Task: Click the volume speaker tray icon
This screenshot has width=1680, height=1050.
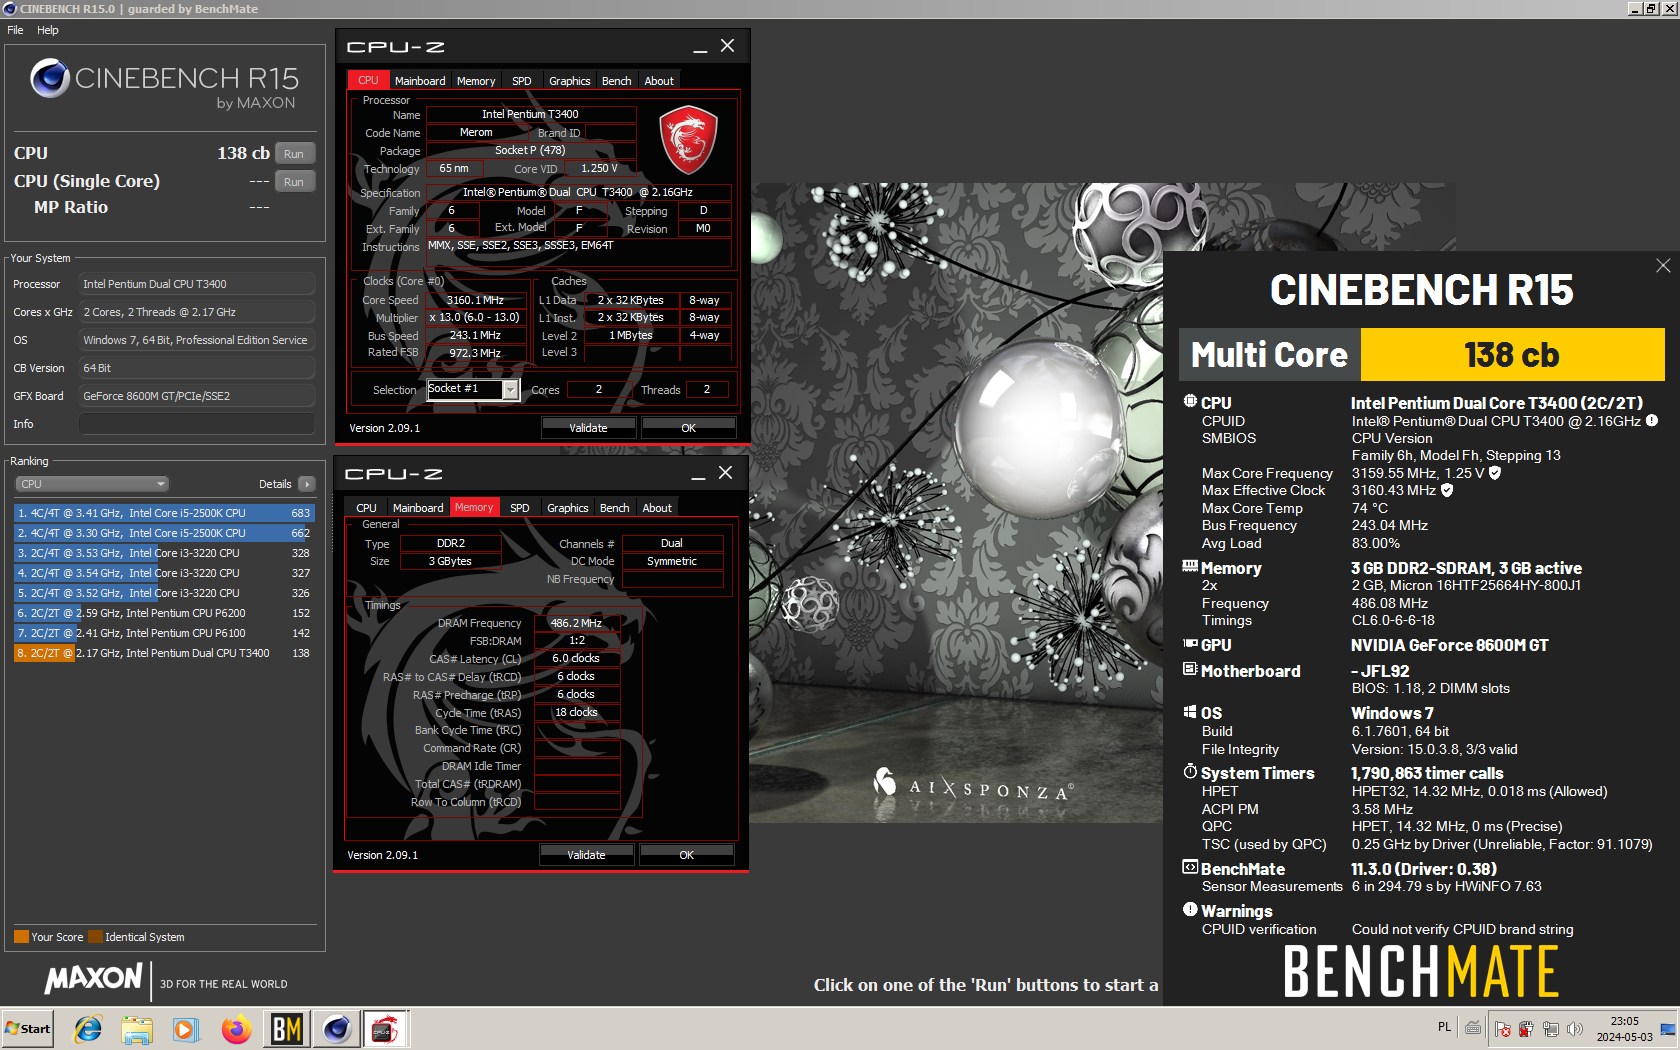Action: coord(1575,1029)
